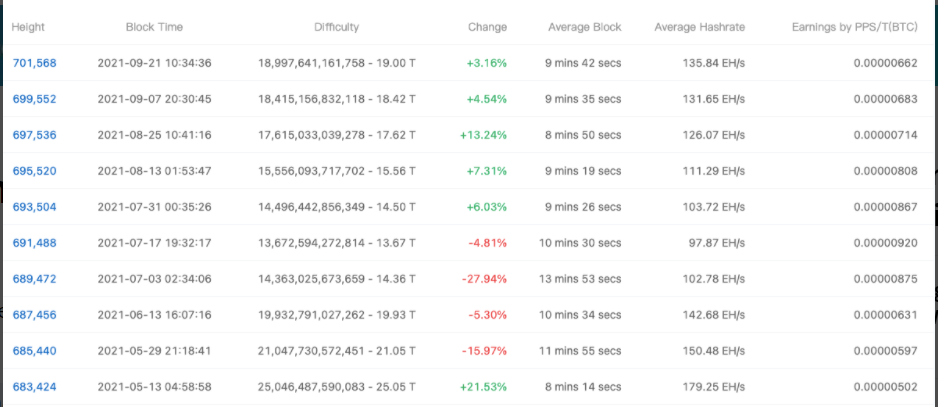Click block height 687,456
The height and width of the screenshot is (407, 938).
pyautogui.click(x=34, y=315)
